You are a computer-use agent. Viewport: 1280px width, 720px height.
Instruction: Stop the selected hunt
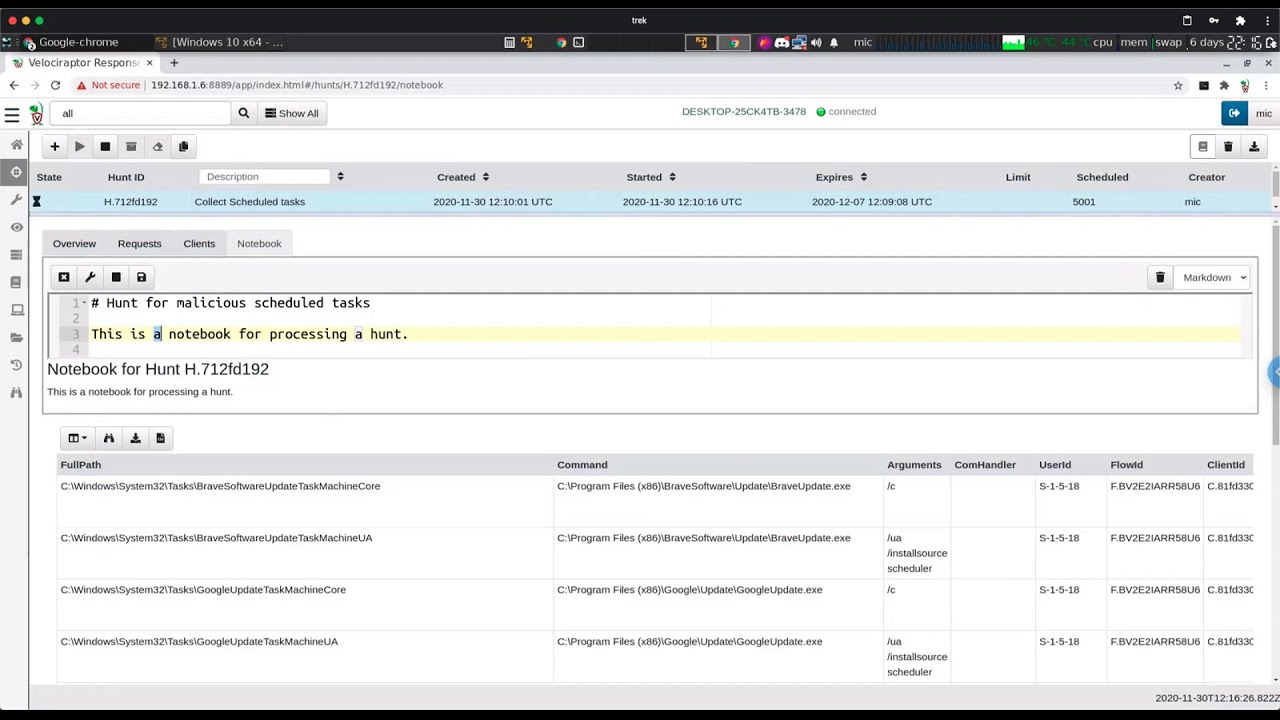pos(105,147)
